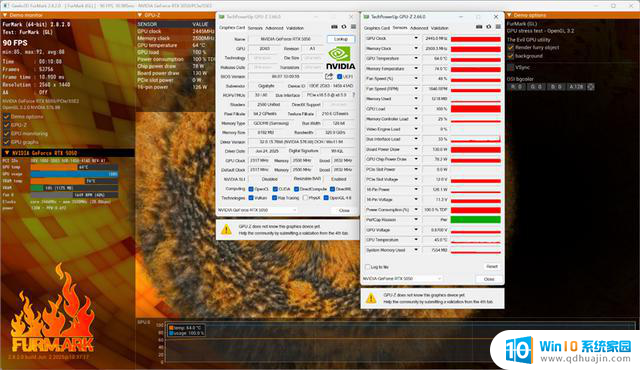Viewport: 640px width, 370px height.
Task: Toggle the PhysX checkbox
Action: pos(305,198)
